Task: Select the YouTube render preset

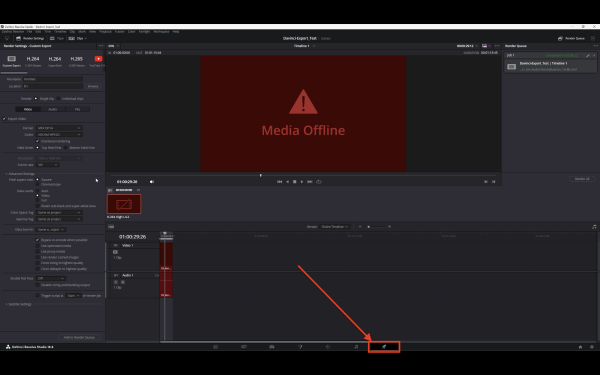Action: (98, 61)
